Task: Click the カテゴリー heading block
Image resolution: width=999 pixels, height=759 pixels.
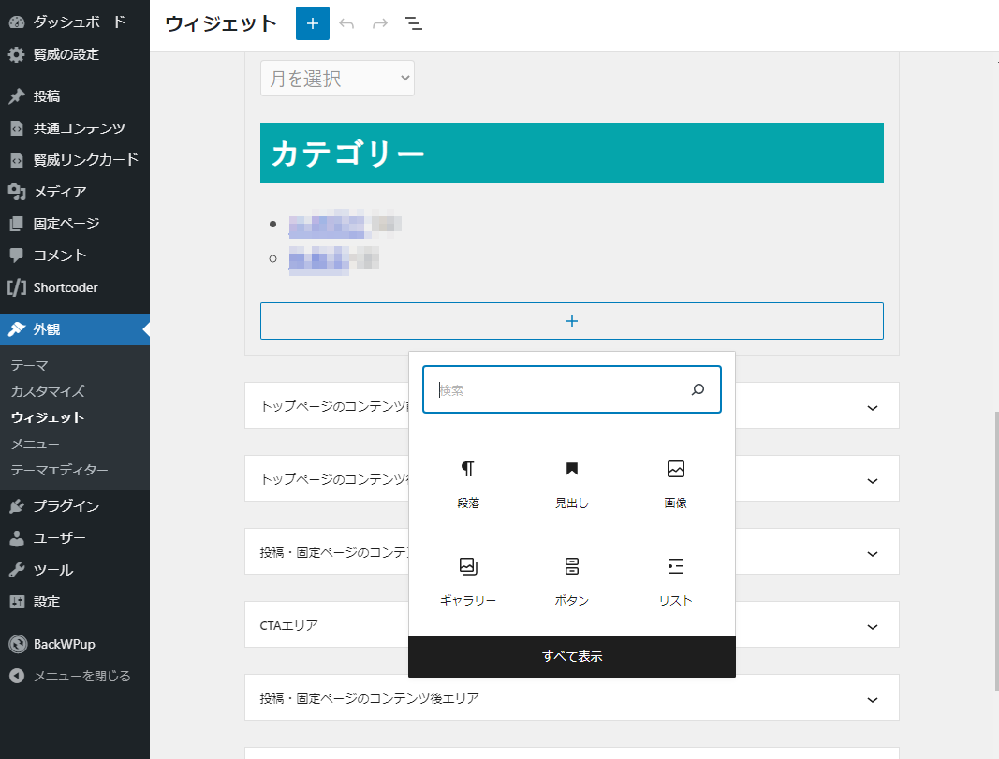Action: 571,153
